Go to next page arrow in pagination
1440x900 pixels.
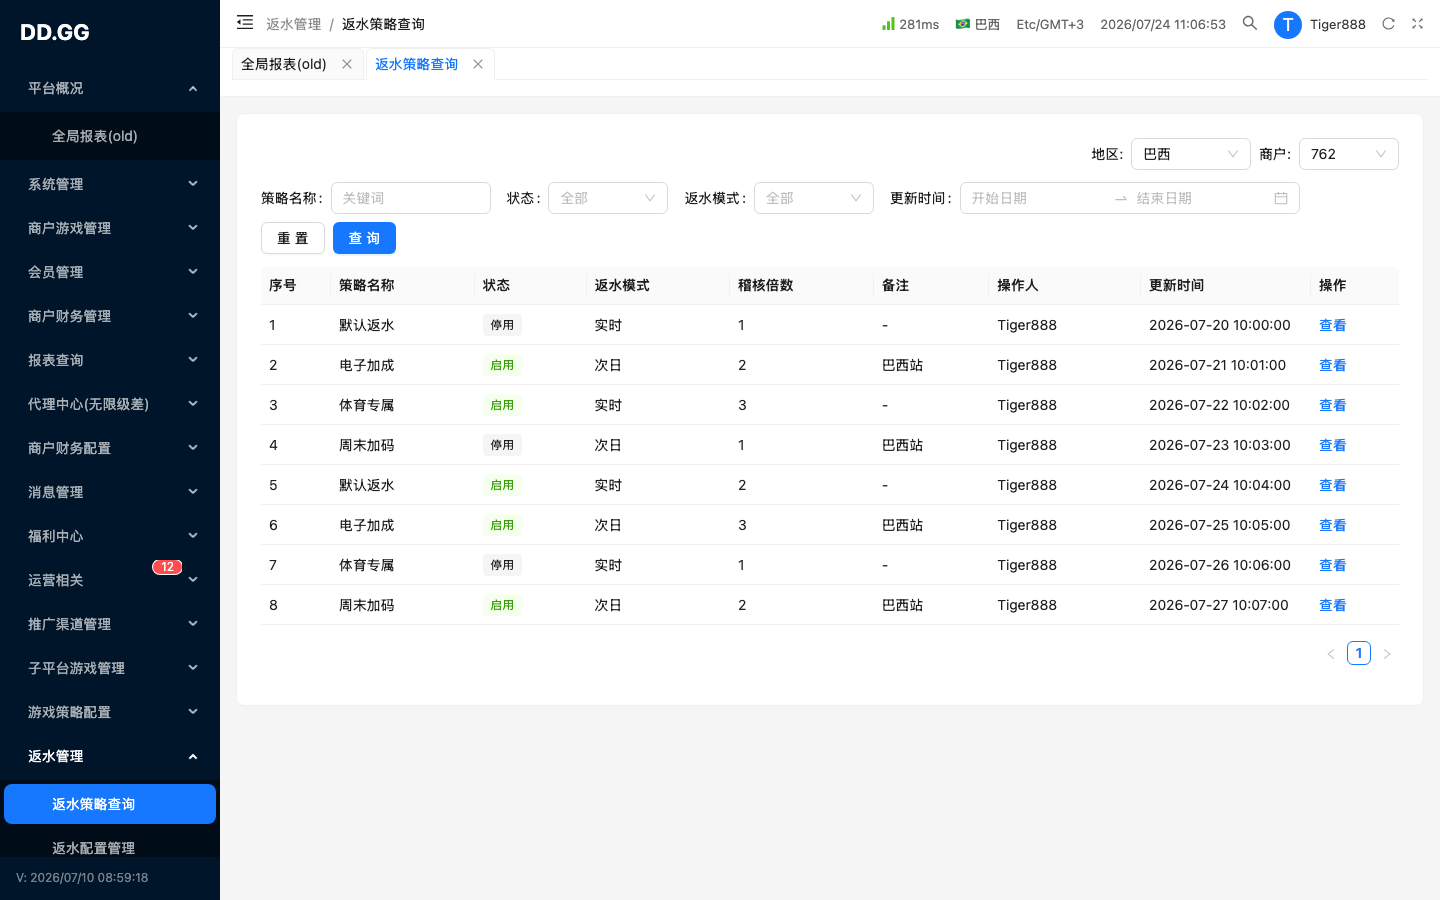[1387, 654]
